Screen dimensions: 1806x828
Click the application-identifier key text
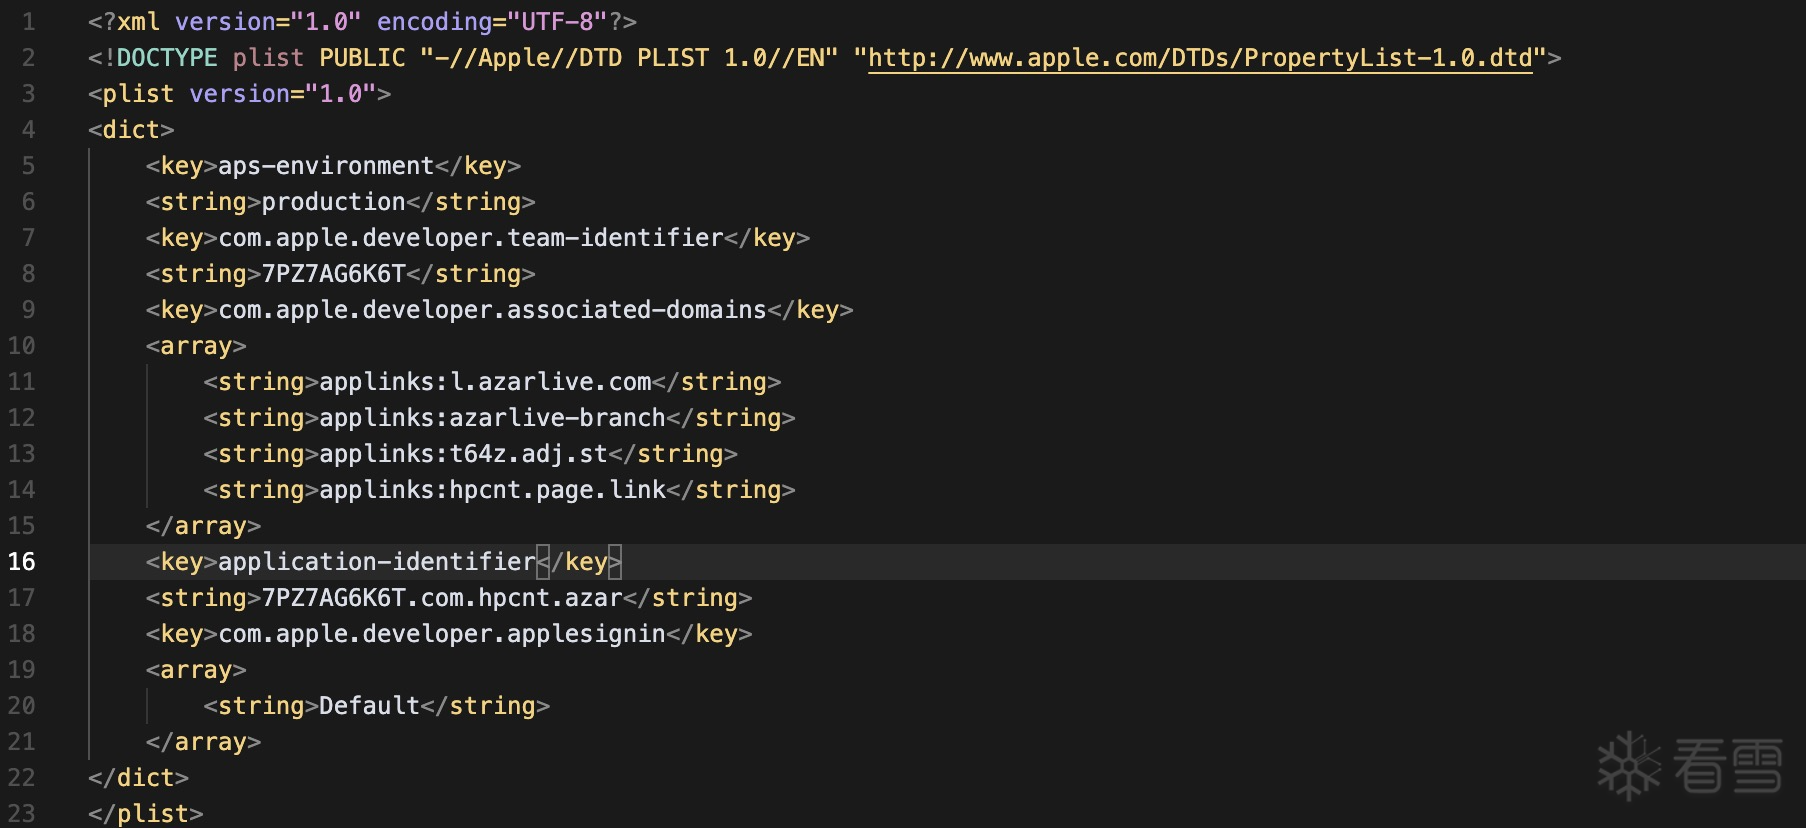(376, 562)
